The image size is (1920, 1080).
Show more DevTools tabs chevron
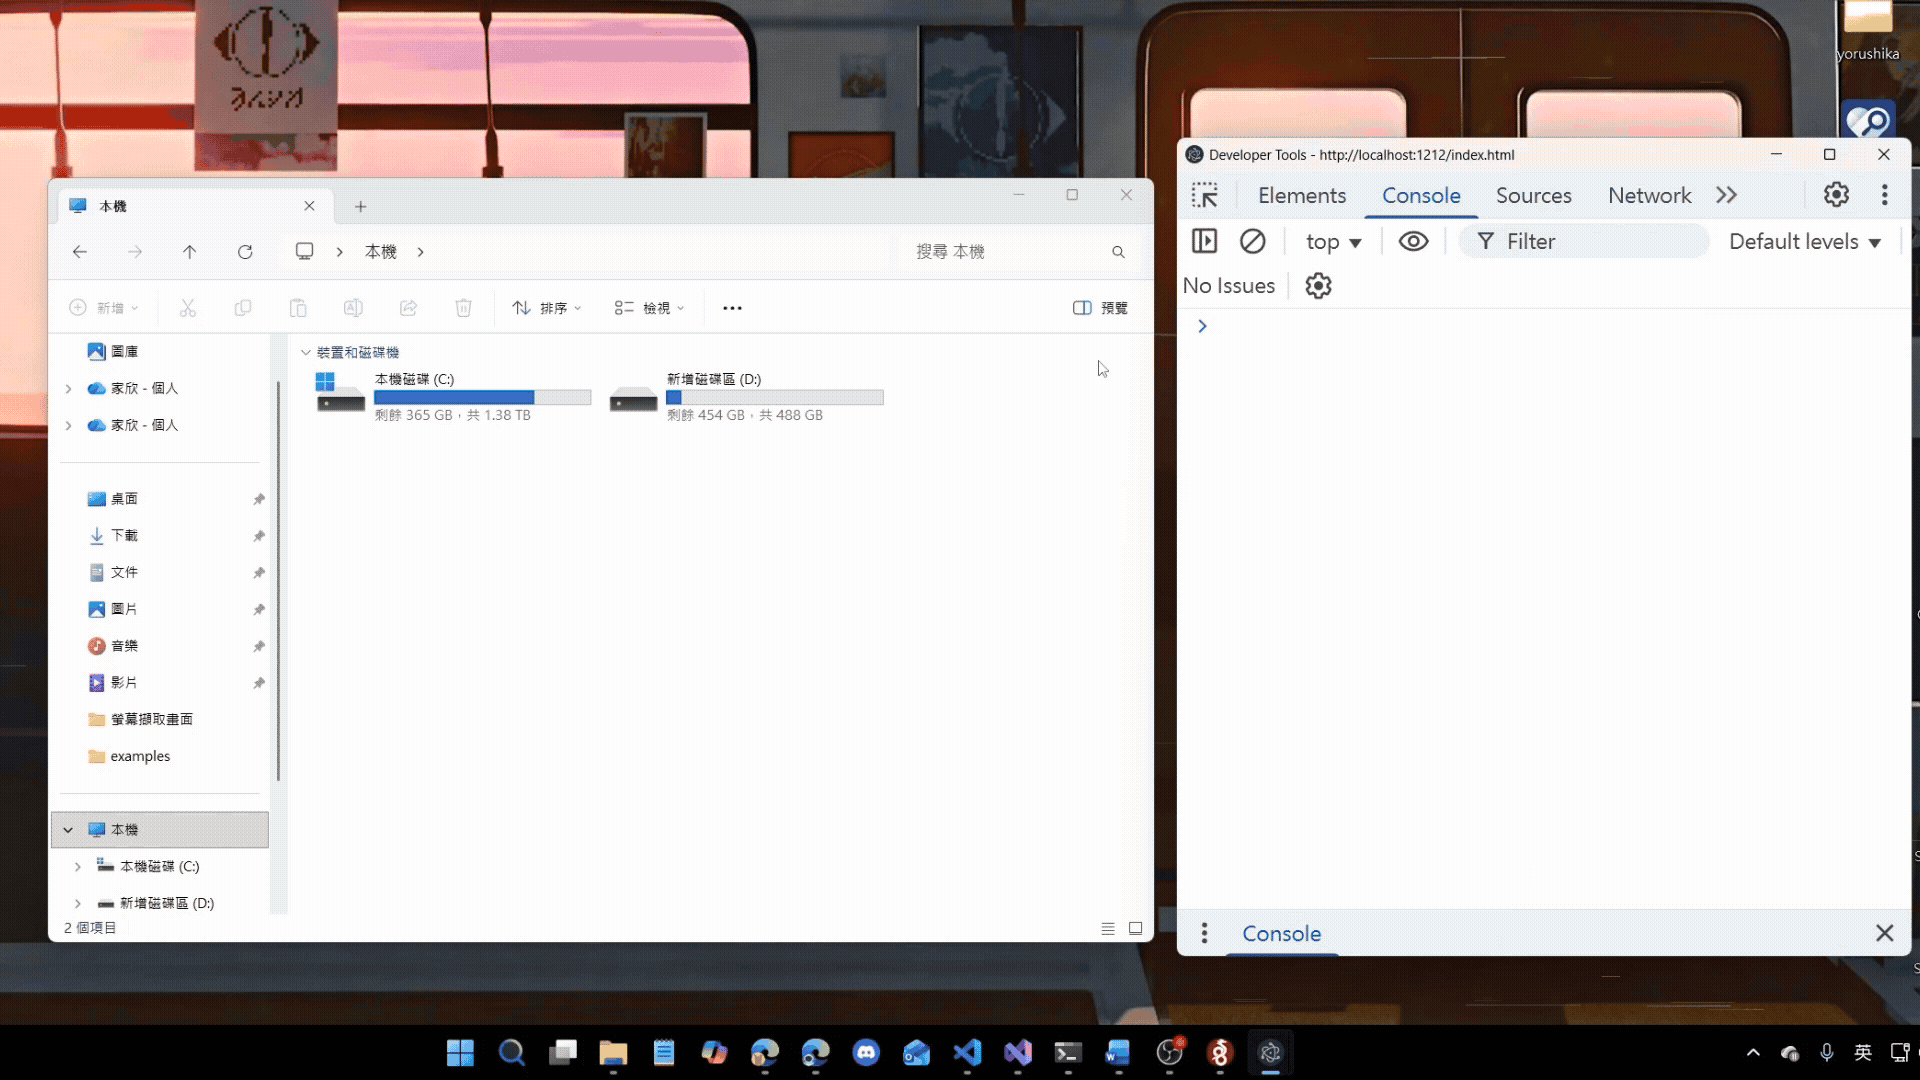click(1727, 195)
